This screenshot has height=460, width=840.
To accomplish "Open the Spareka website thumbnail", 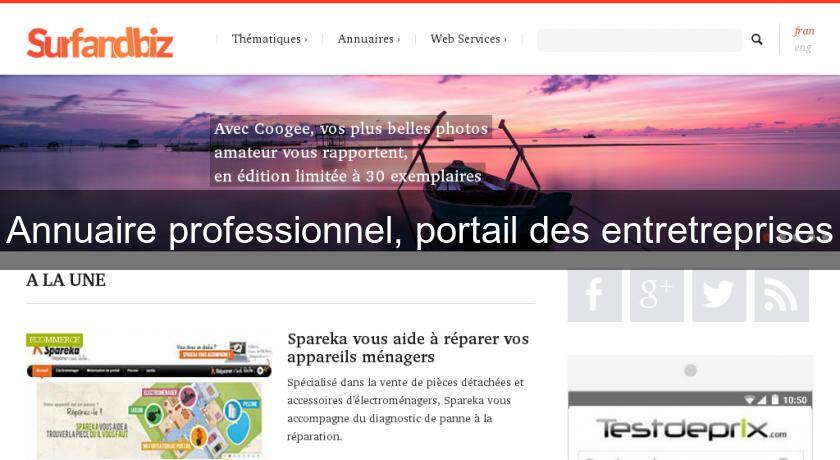I will click(x=149, y=396).
